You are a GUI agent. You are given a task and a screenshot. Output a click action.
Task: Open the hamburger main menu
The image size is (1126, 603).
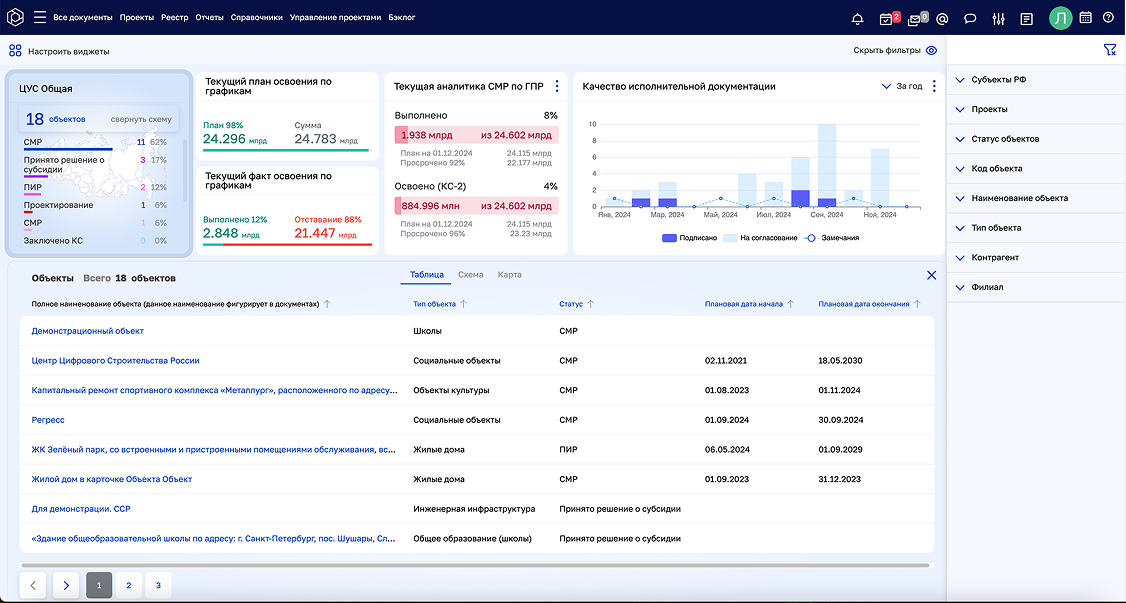coord(40,17)
